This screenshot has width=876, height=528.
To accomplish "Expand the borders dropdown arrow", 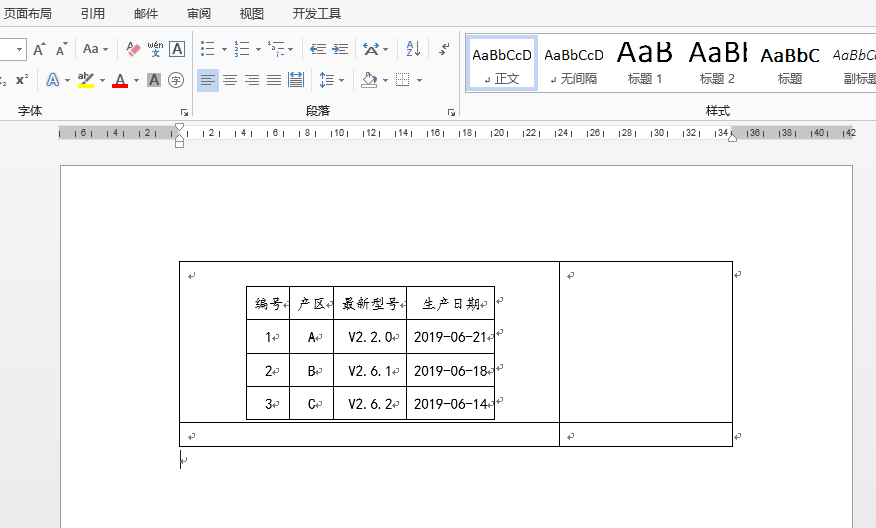I will click(x=419, y=80).
